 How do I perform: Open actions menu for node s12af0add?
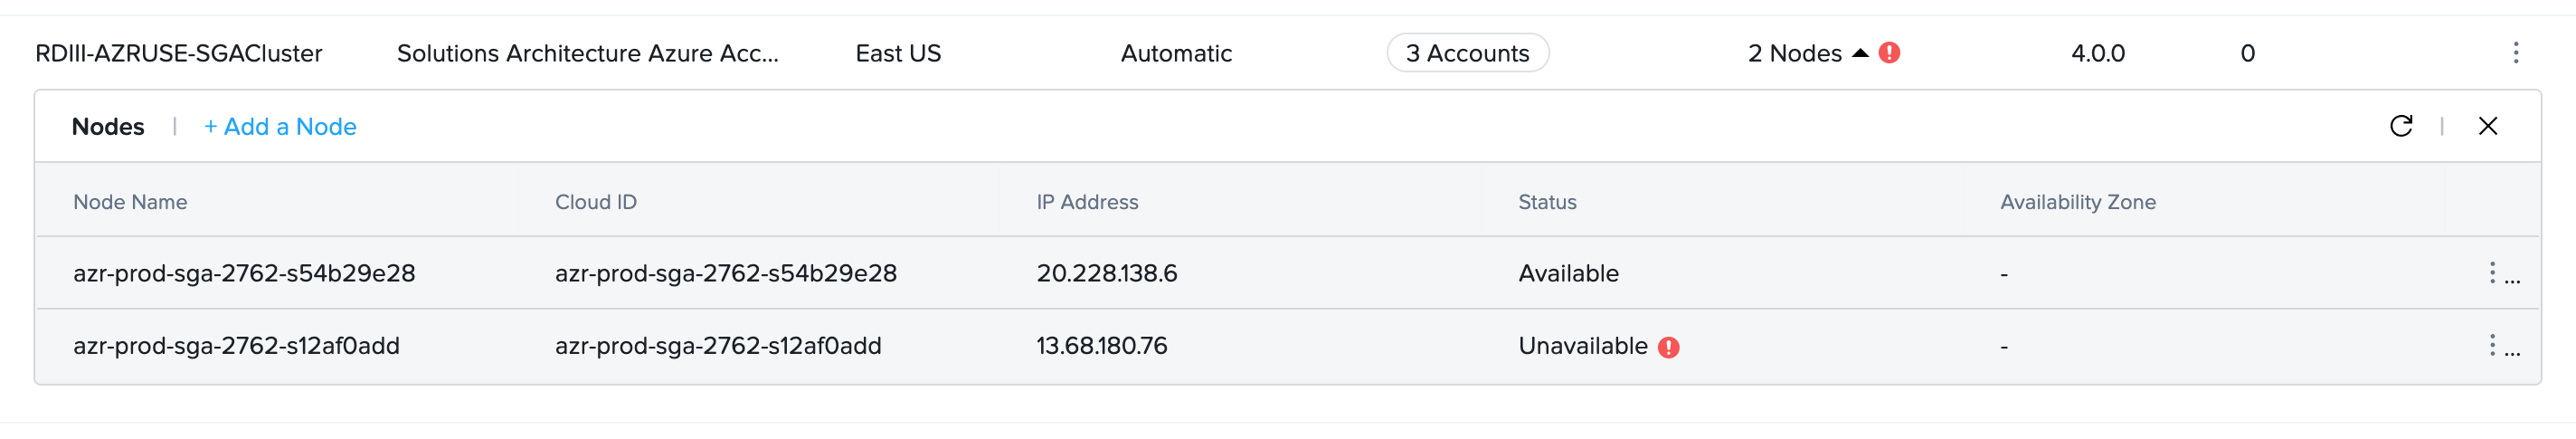pos(2491,346)
